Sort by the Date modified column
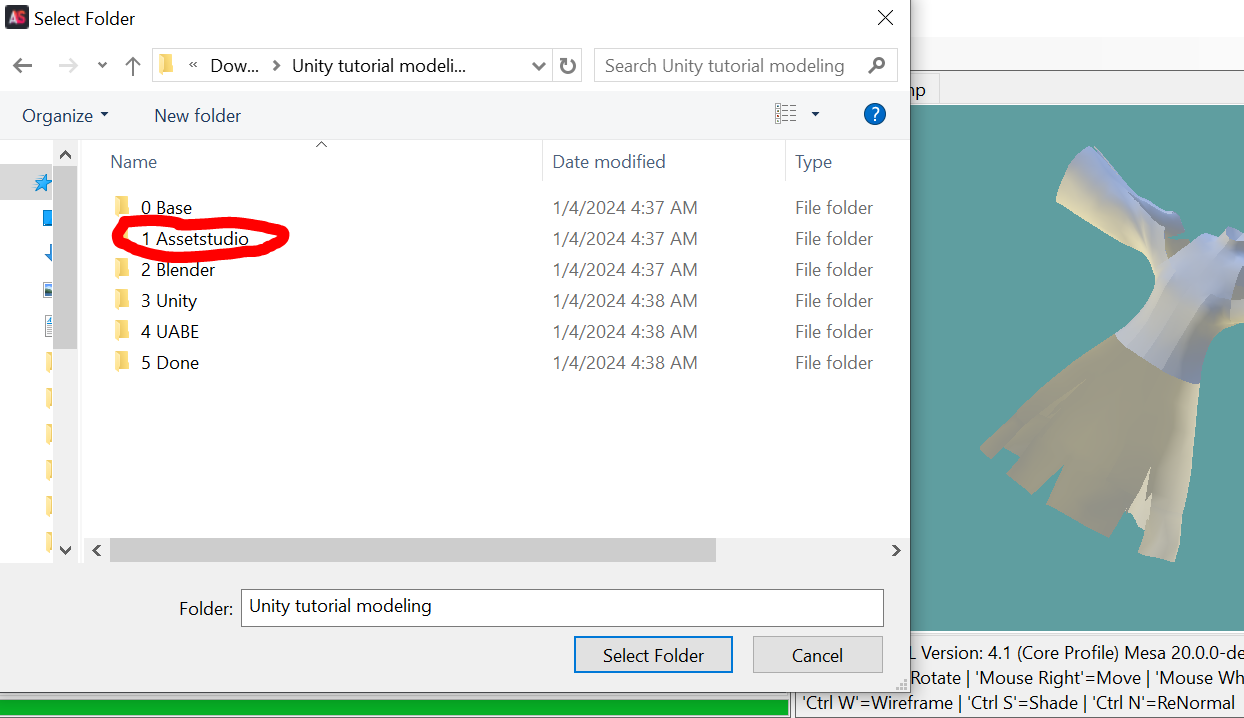 [x=608, y=162]
